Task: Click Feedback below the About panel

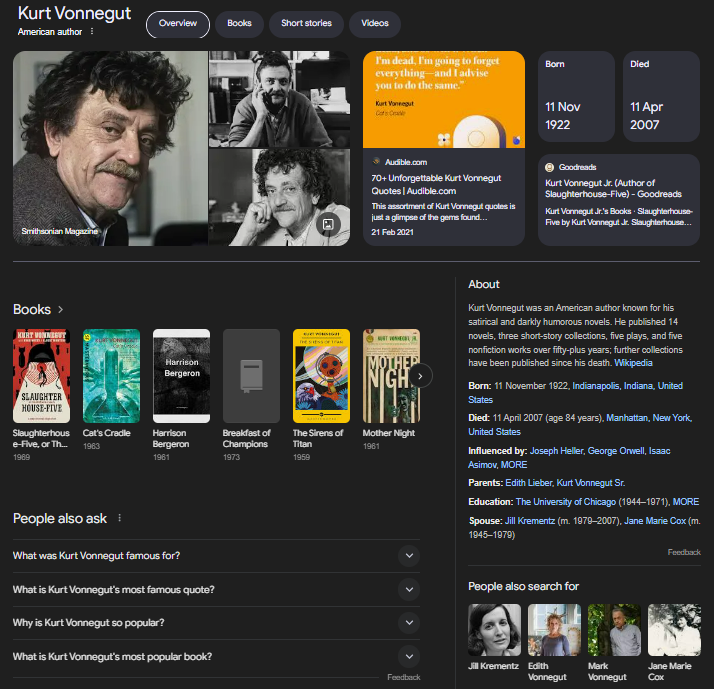Action: pyautogui.click(x=684, y=552)
